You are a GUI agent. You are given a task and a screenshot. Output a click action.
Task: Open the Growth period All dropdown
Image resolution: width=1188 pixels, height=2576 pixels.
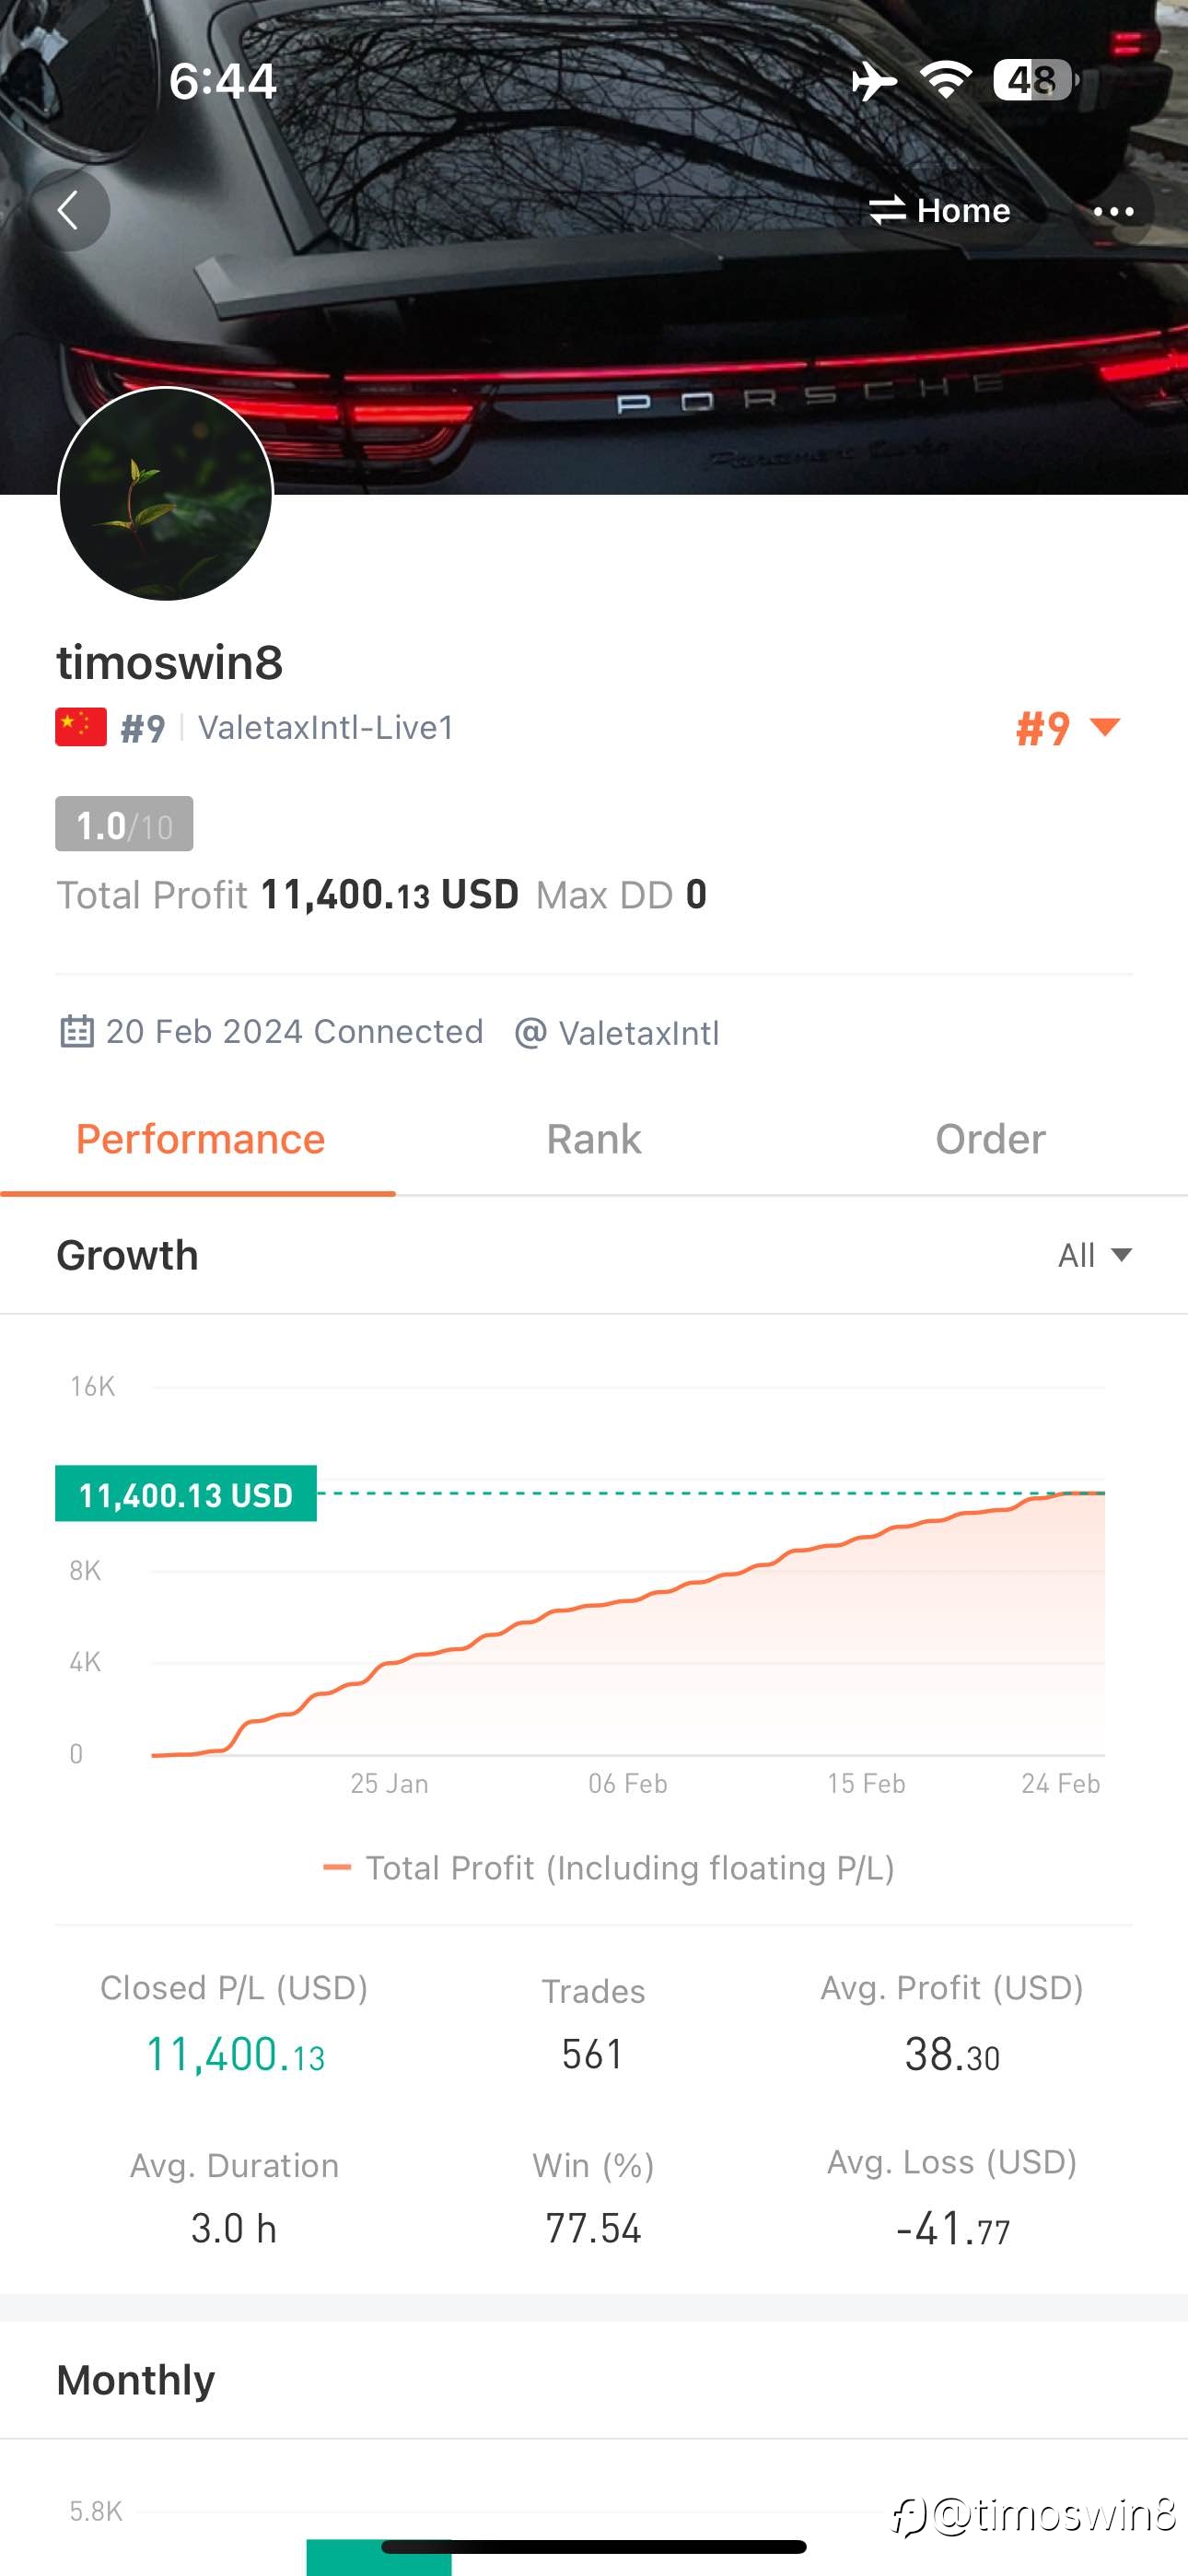[x=1095, y=1255]
